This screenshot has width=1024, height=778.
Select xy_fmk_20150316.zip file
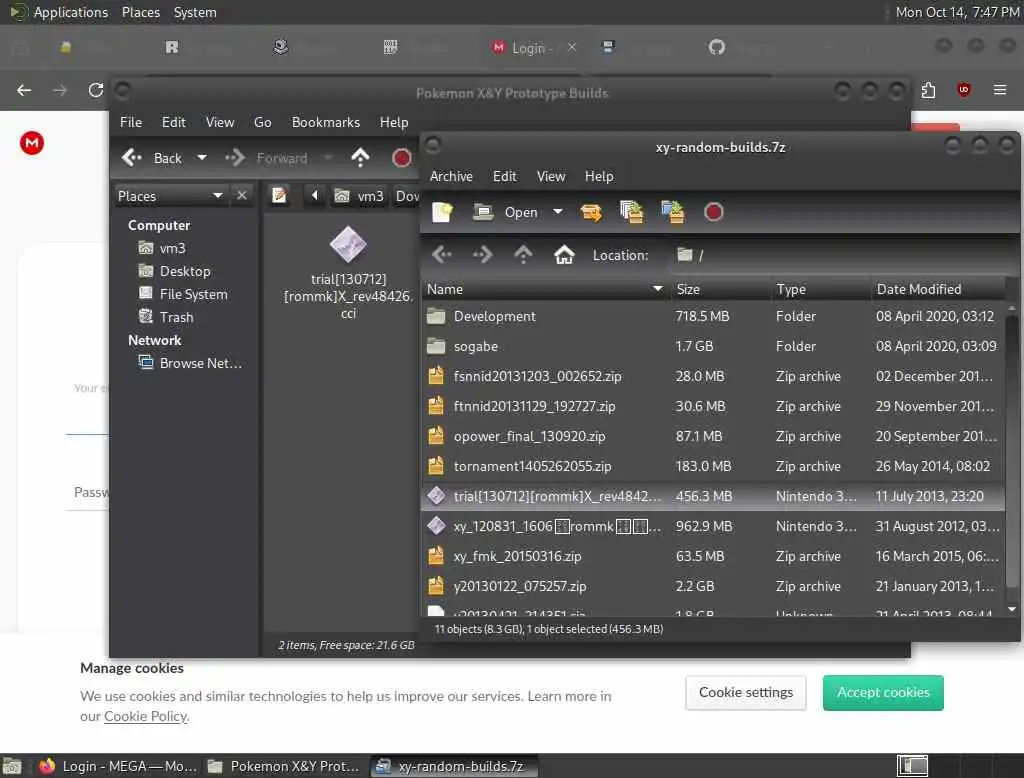pos(713,557)
